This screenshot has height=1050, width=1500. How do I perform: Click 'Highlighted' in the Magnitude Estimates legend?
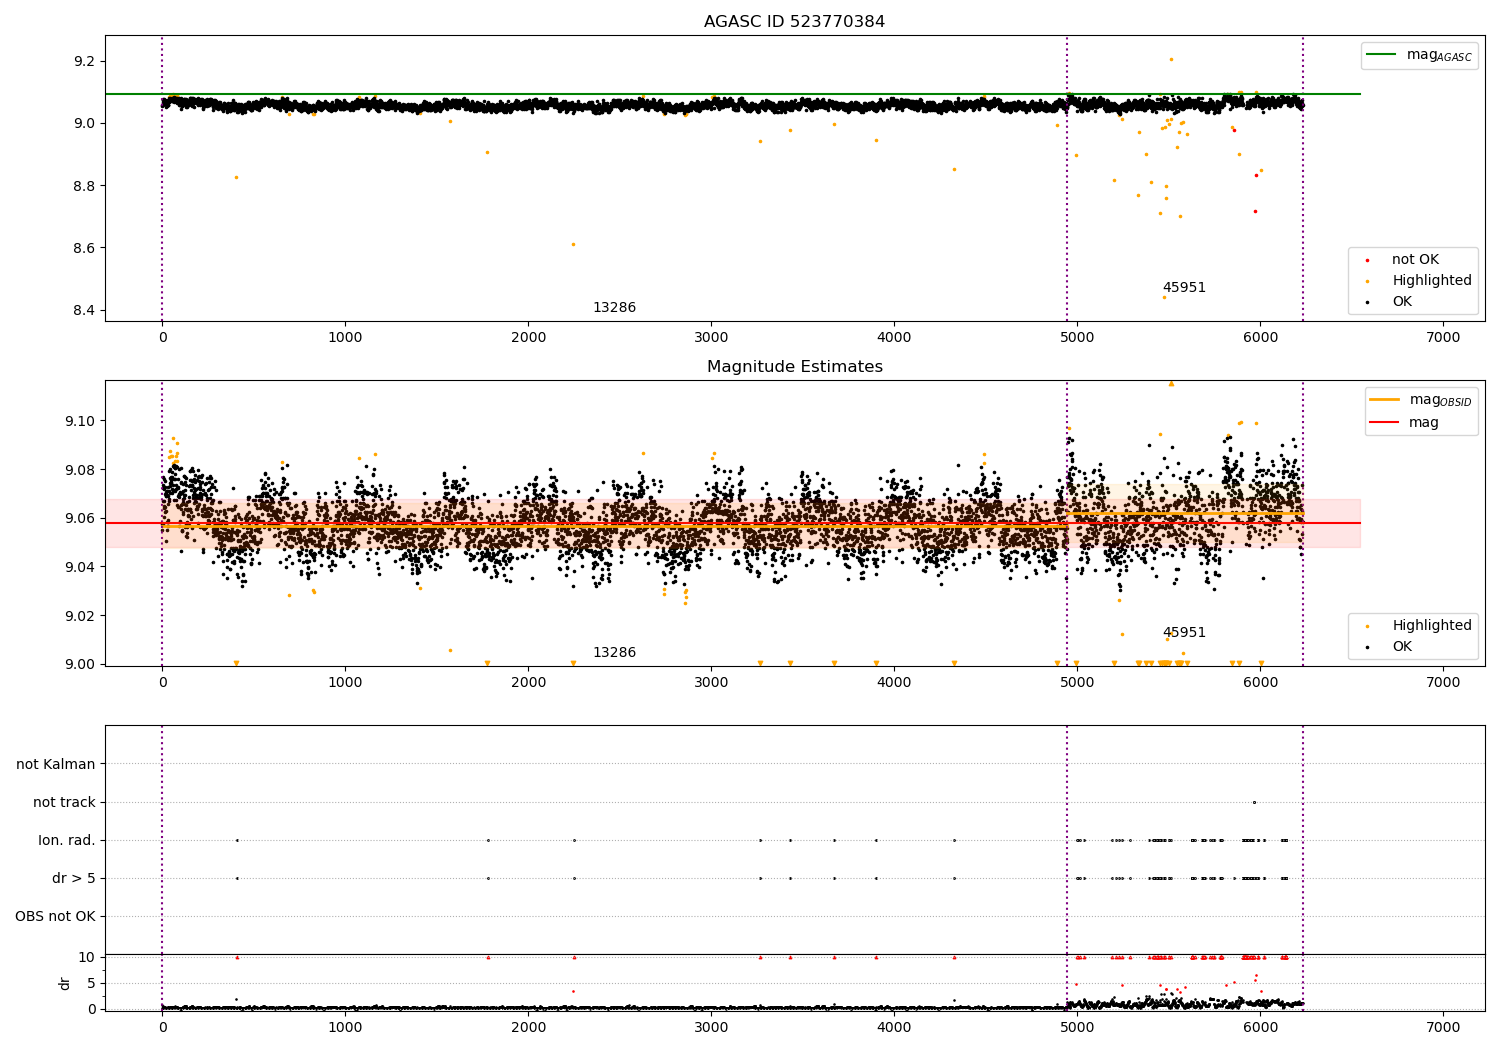(1432, 626)
